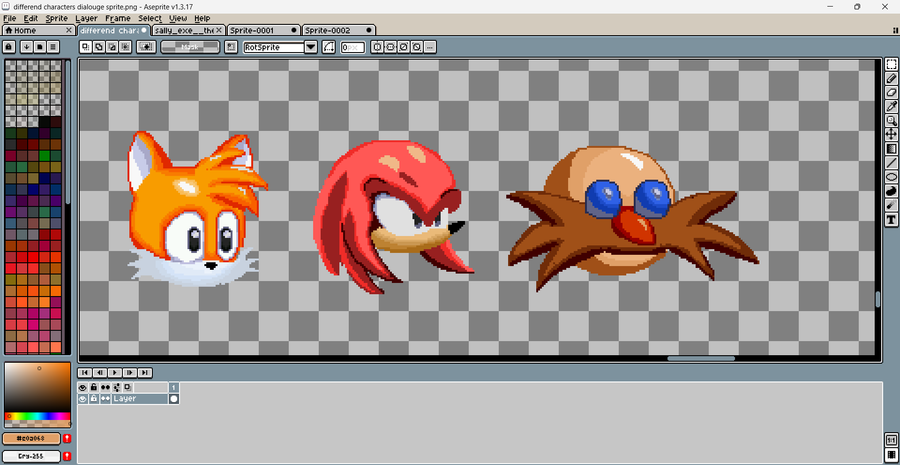Open the RotSprite algorithm dropdown arrow
This screenshot has height=465, width=900.
point(311,47)
